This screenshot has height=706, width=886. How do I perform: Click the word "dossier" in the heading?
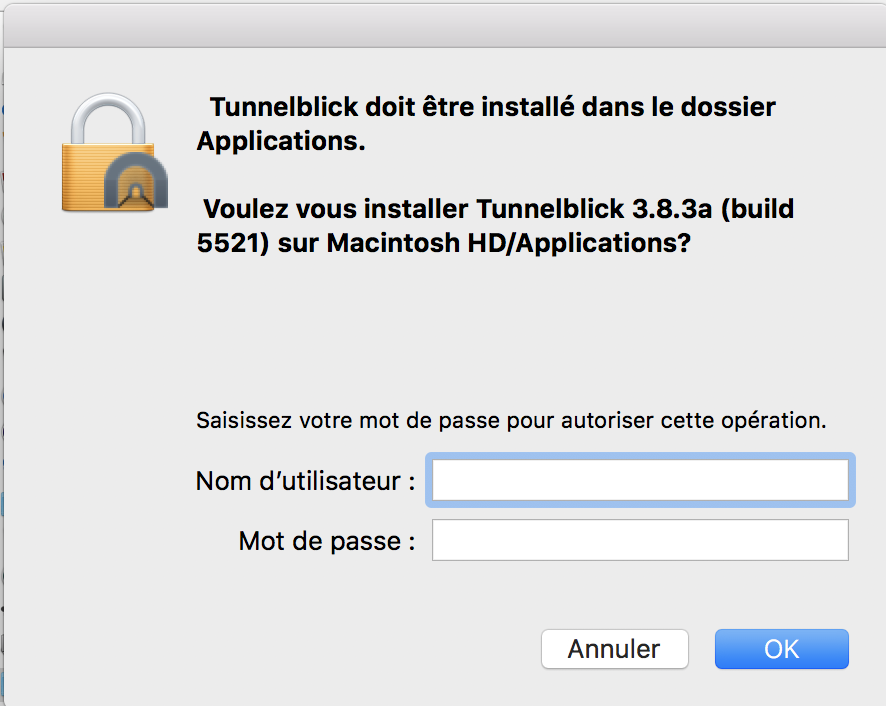point(728,107)
